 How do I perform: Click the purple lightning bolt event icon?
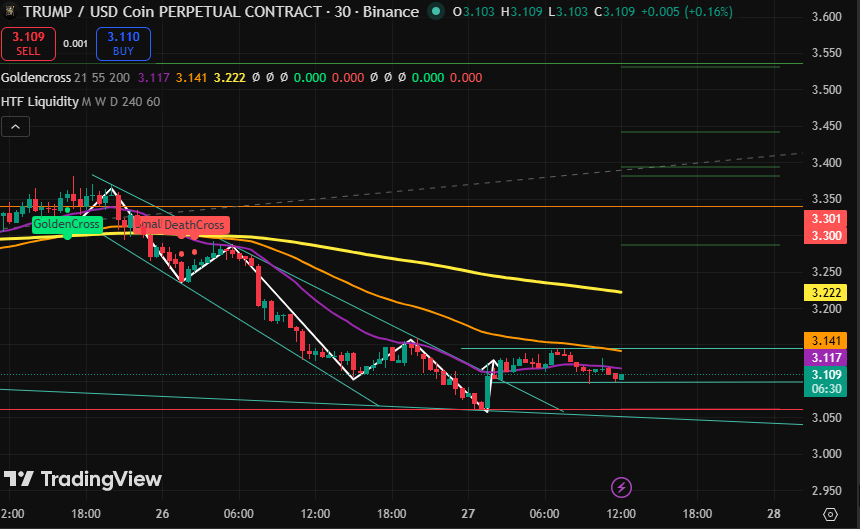(x=621, y=487)
